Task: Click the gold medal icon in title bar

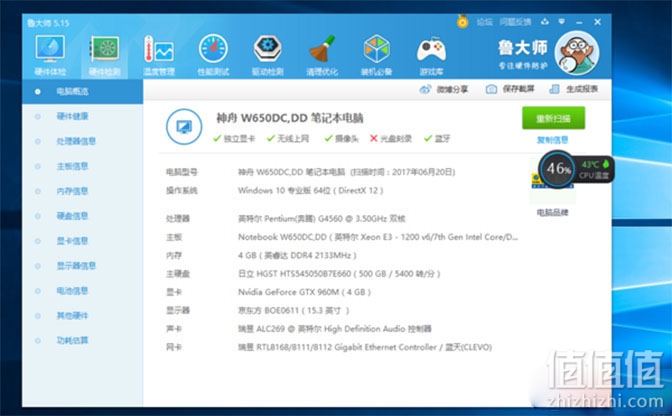Action: [462, 21]
